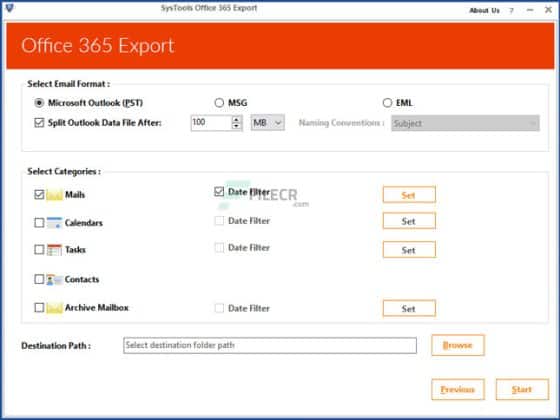Enable the Tasks category checkbox
Screen dimensions: 560x420
[39, 249]
